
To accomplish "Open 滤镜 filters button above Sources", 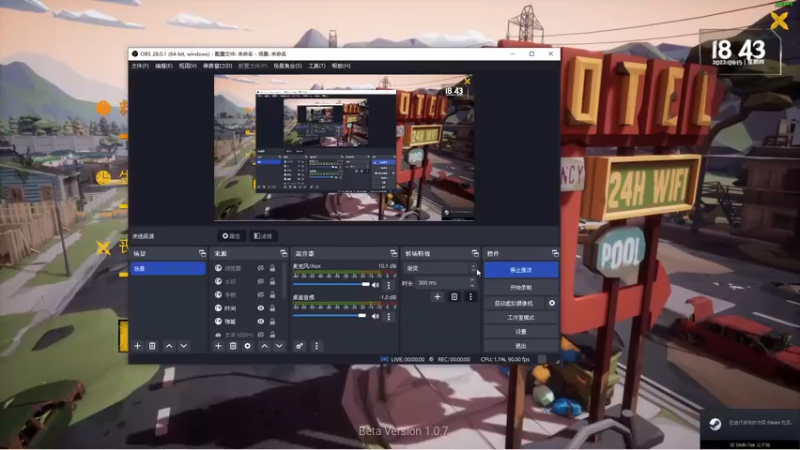I will pyautogui.click(x=263, y=236).
